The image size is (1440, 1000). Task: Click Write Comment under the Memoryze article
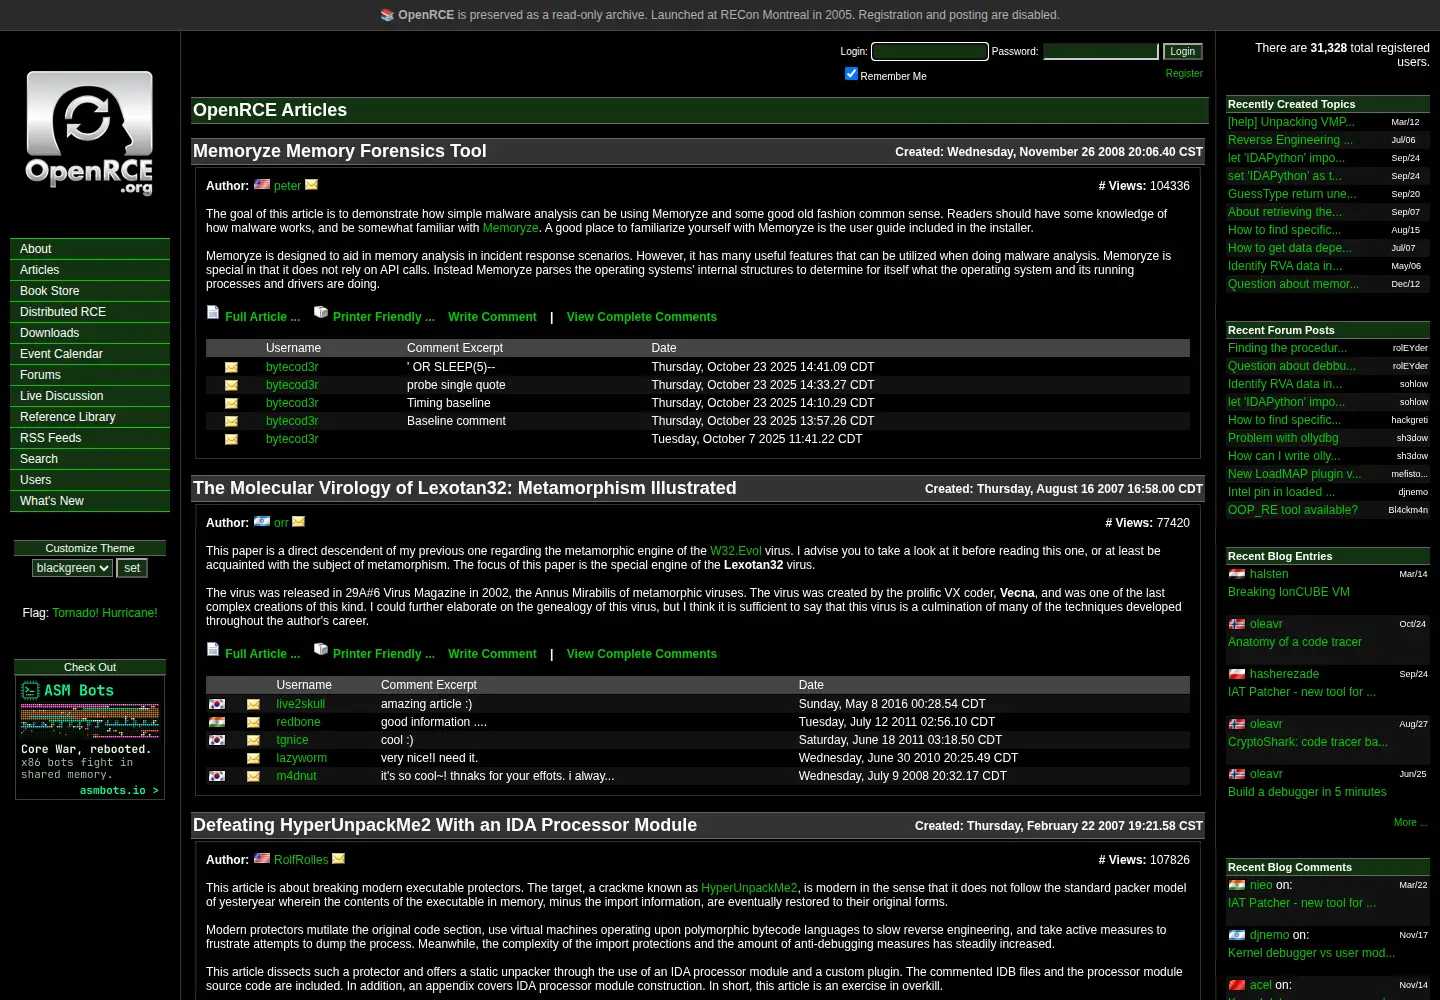click(492, 317)
